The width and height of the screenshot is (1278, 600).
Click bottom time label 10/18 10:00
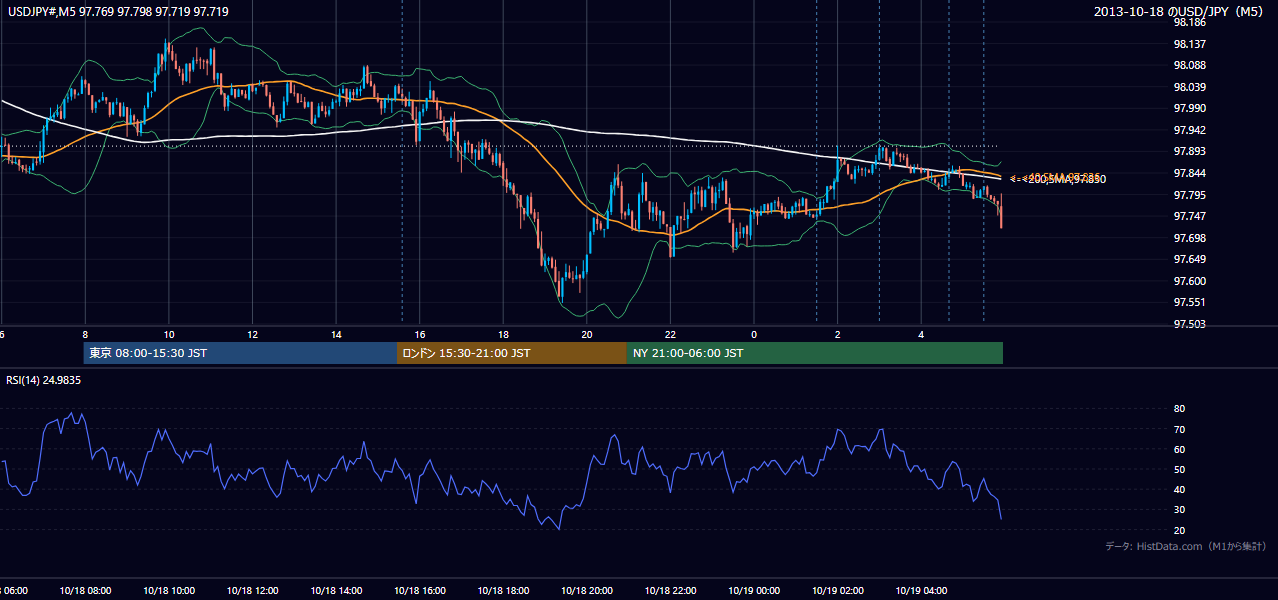click(169, 590)
